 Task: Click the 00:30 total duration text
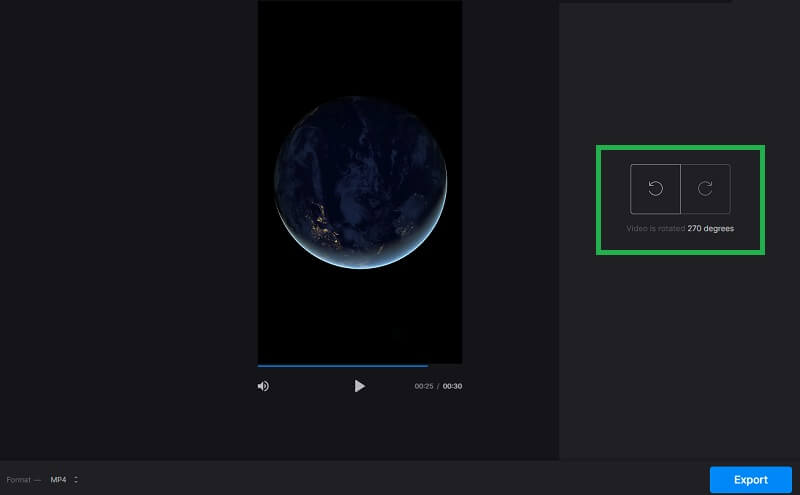point(452,386)
